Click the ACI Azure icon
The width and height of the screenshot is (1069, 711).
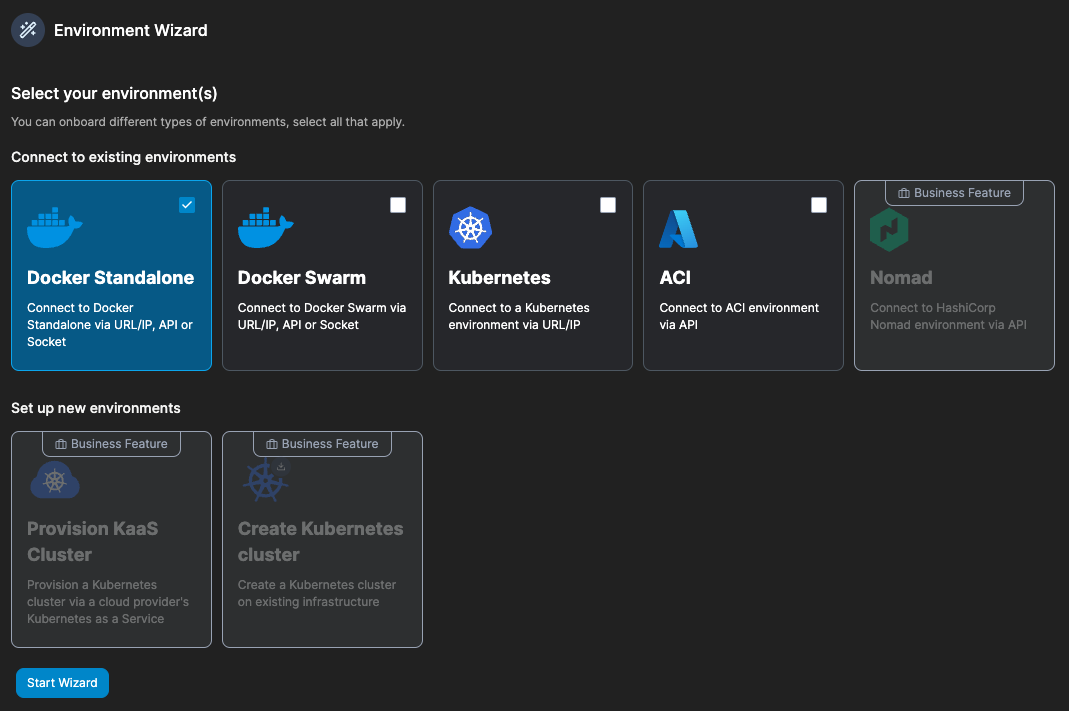678,228
